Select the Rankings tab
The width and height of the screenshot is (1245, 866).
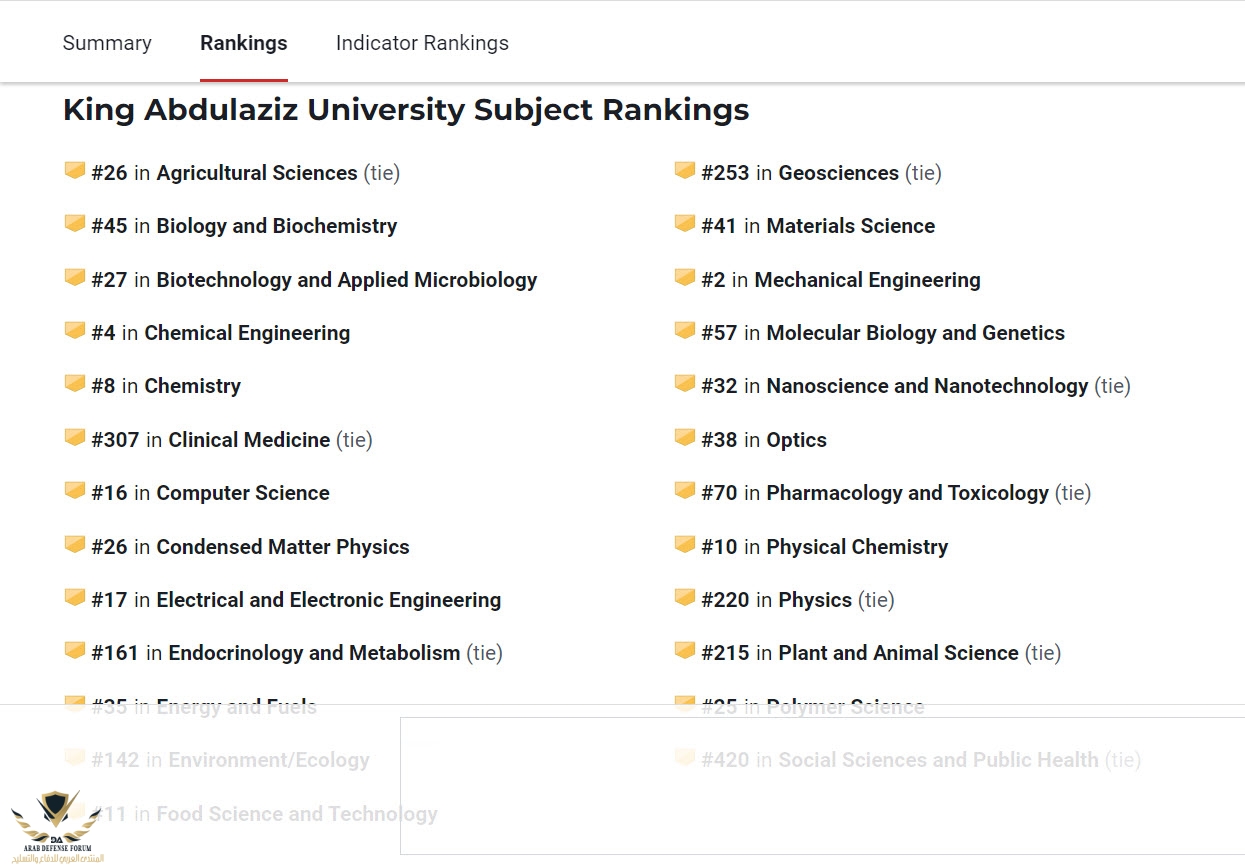click(x=243, y=43)
